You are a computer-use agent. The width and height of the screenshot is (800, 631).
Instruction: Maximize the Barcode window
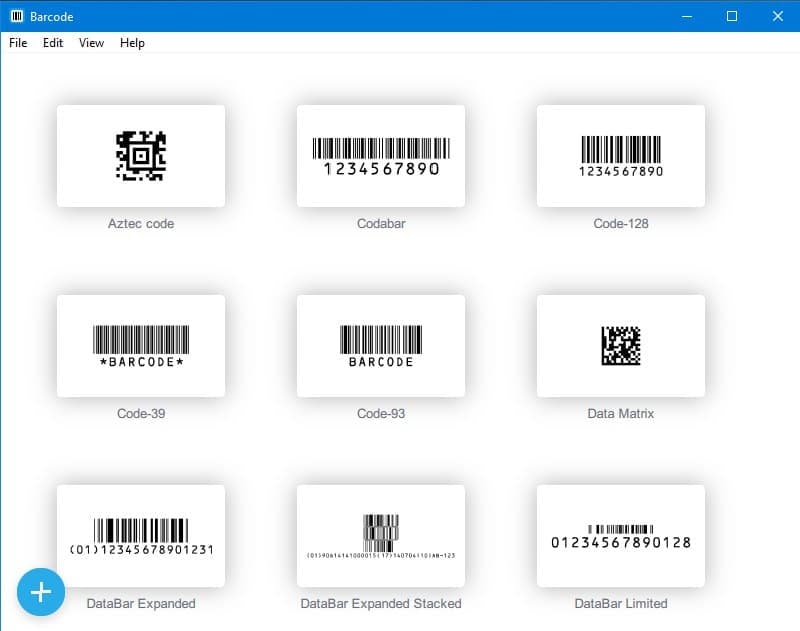[x=732, y=16]
